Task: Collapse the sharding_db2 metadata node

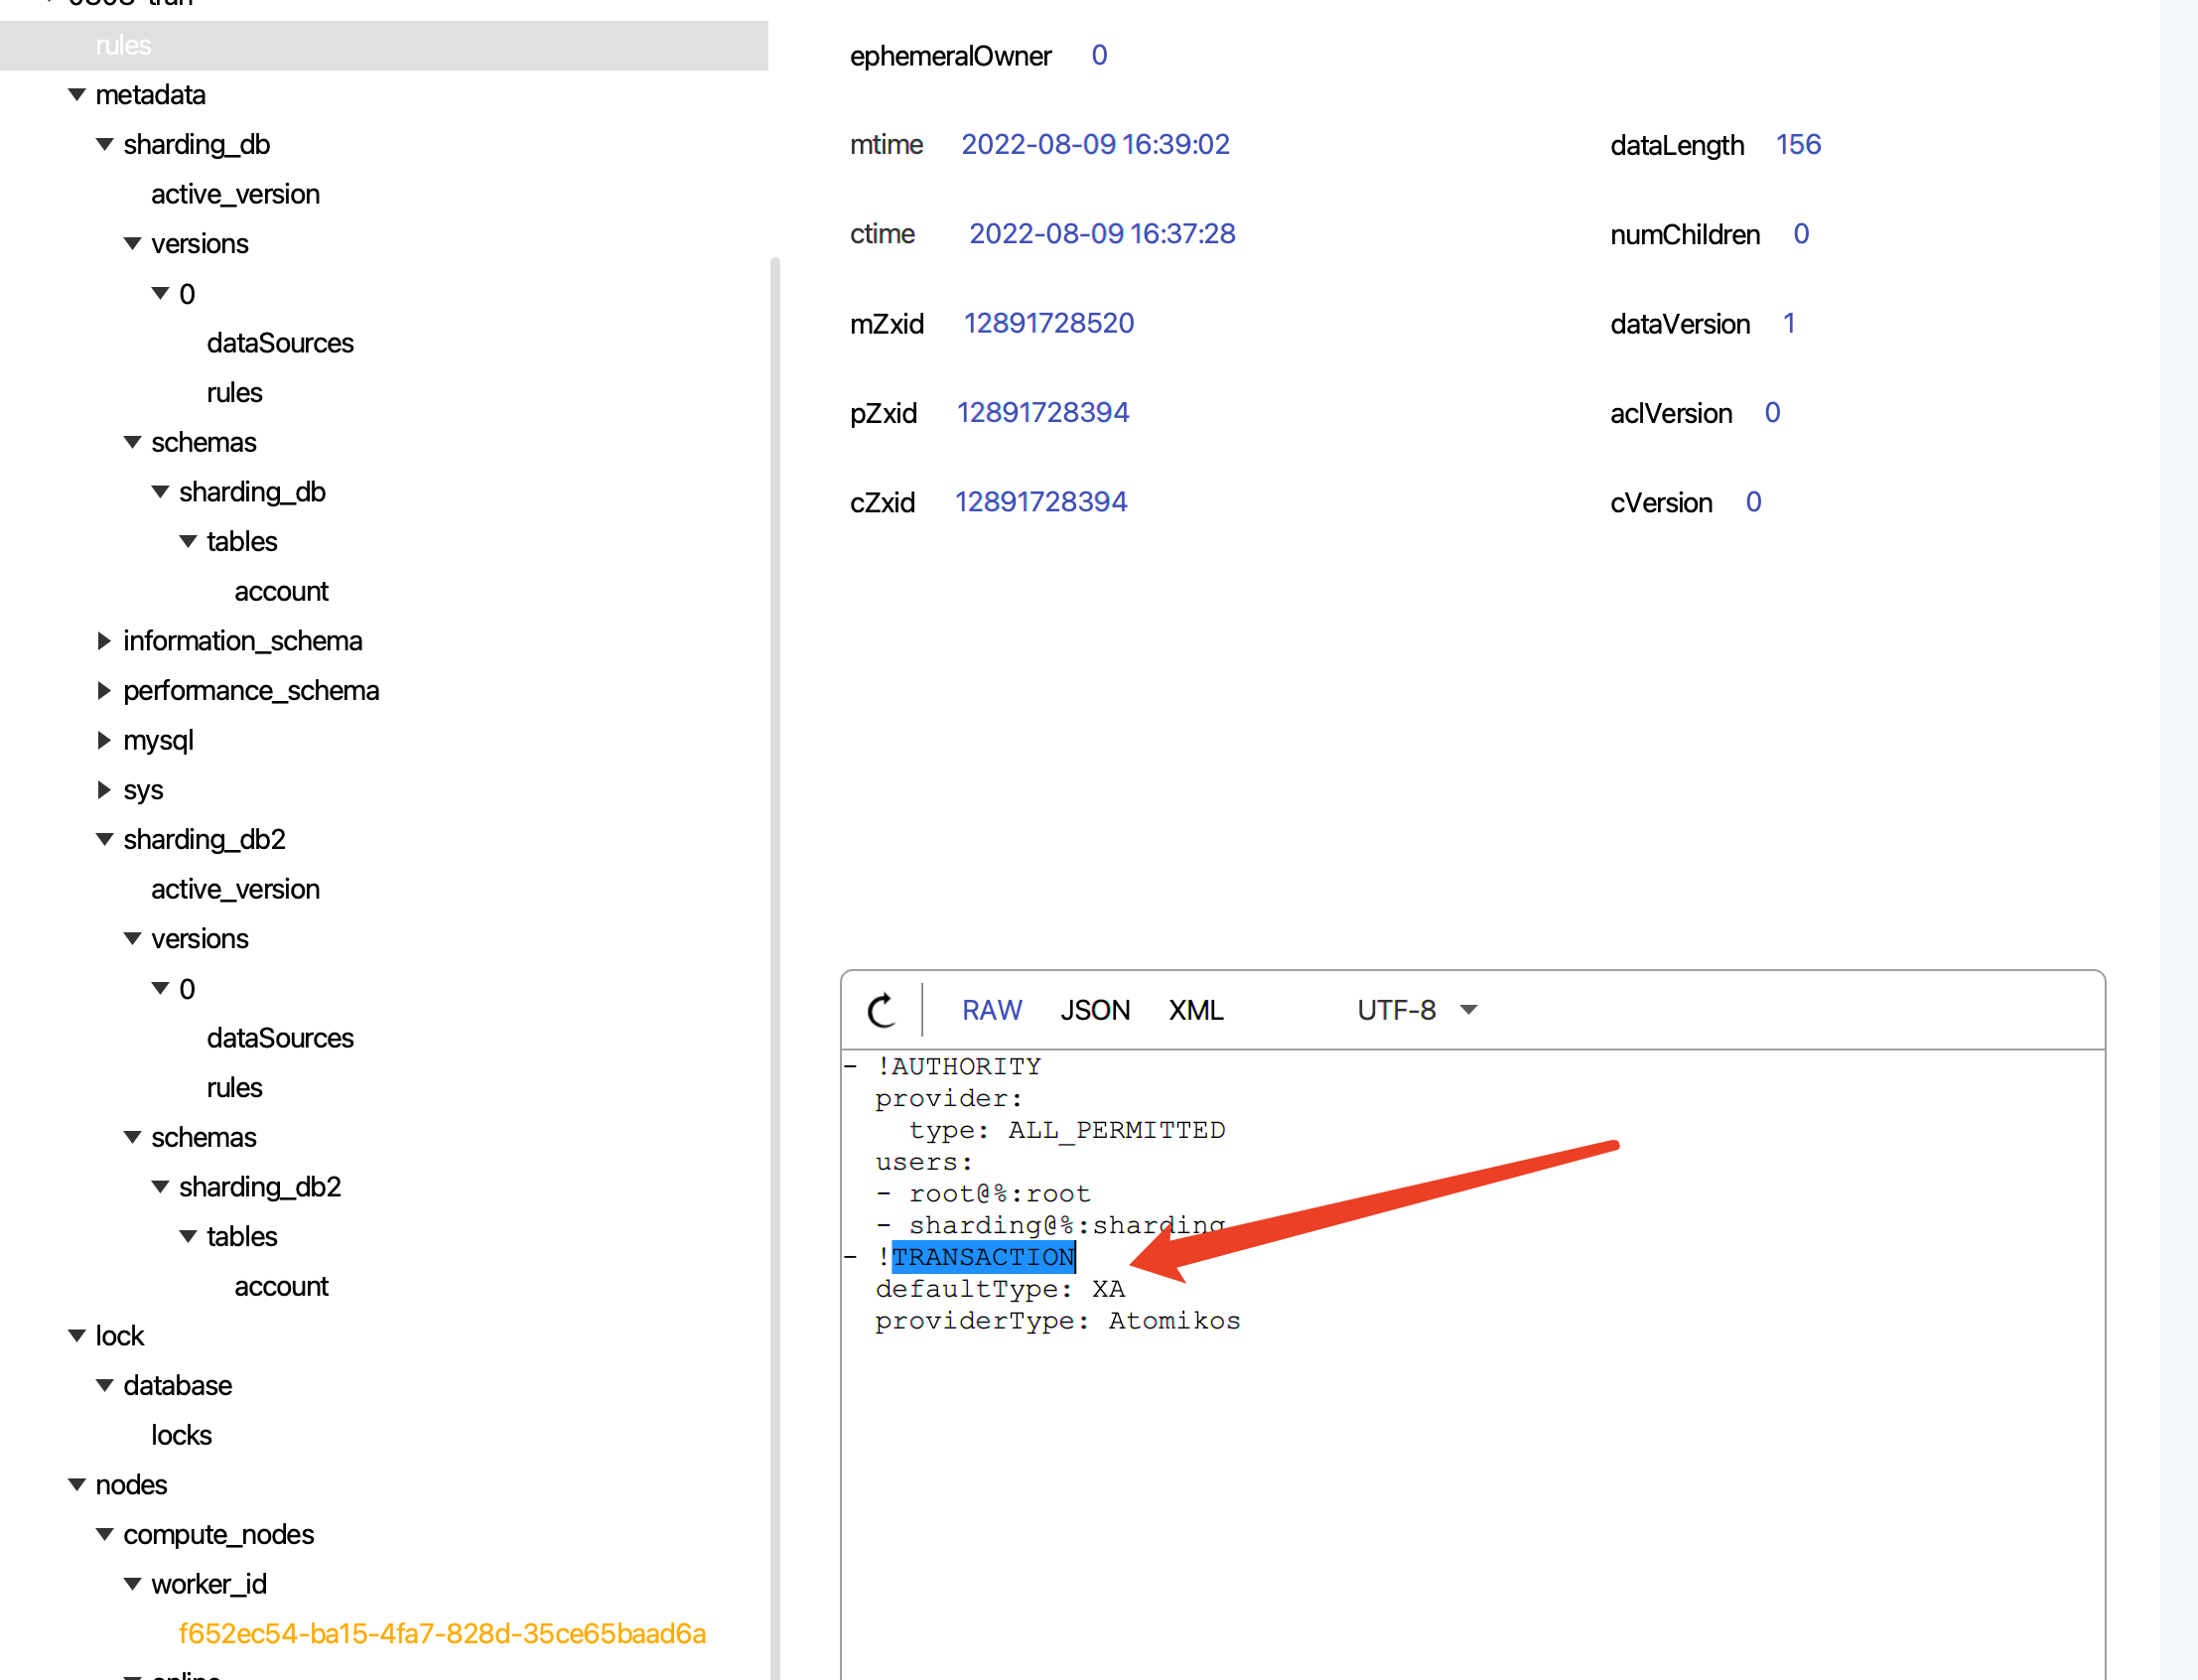Action: (104, 840)
